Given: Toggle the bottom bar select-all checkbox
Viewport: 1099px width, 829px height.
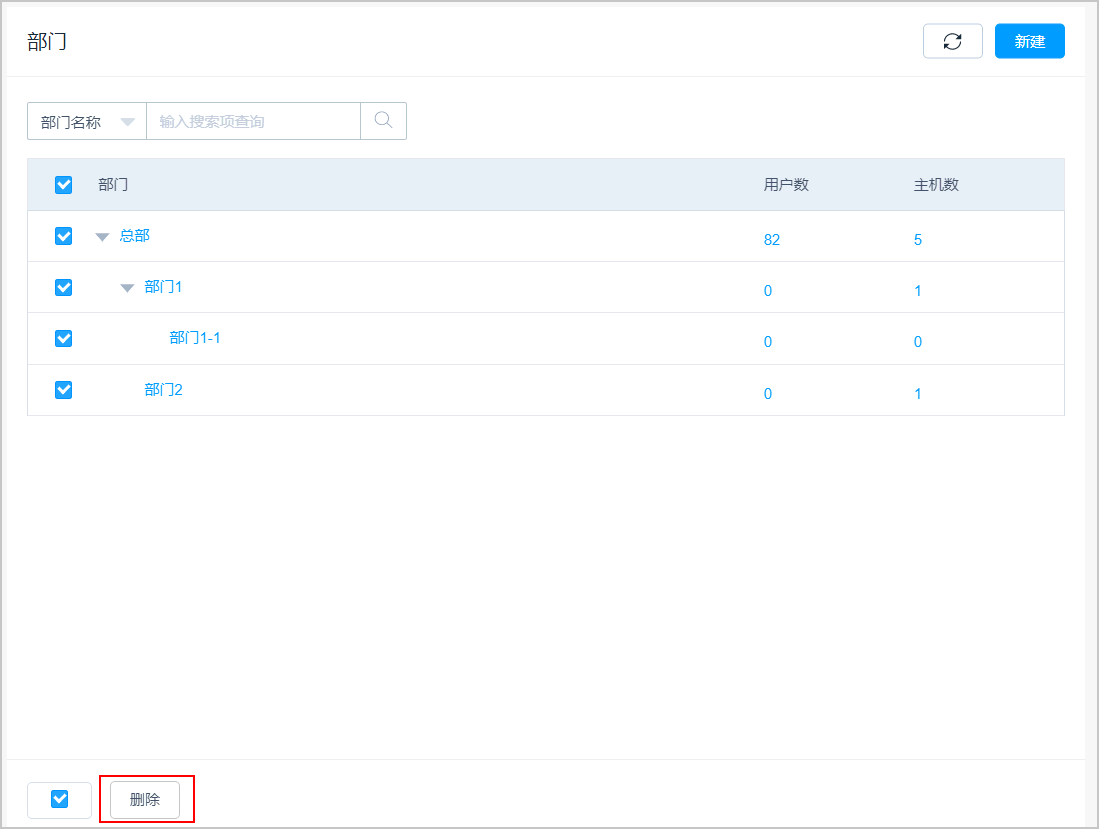Looking at the screenshot, I should (x=60, y=799).
